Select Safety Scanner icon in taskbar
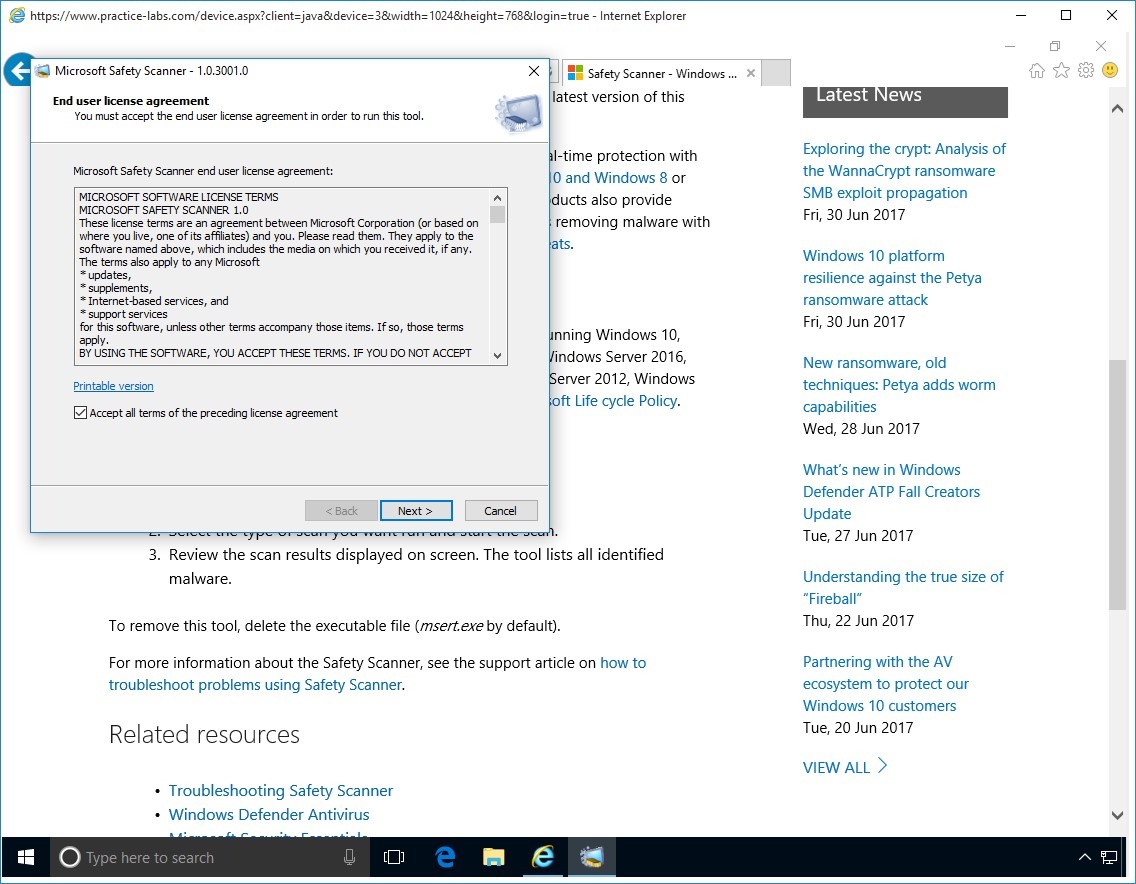This screenshot has width=1136, height=884. pos(591,857)
